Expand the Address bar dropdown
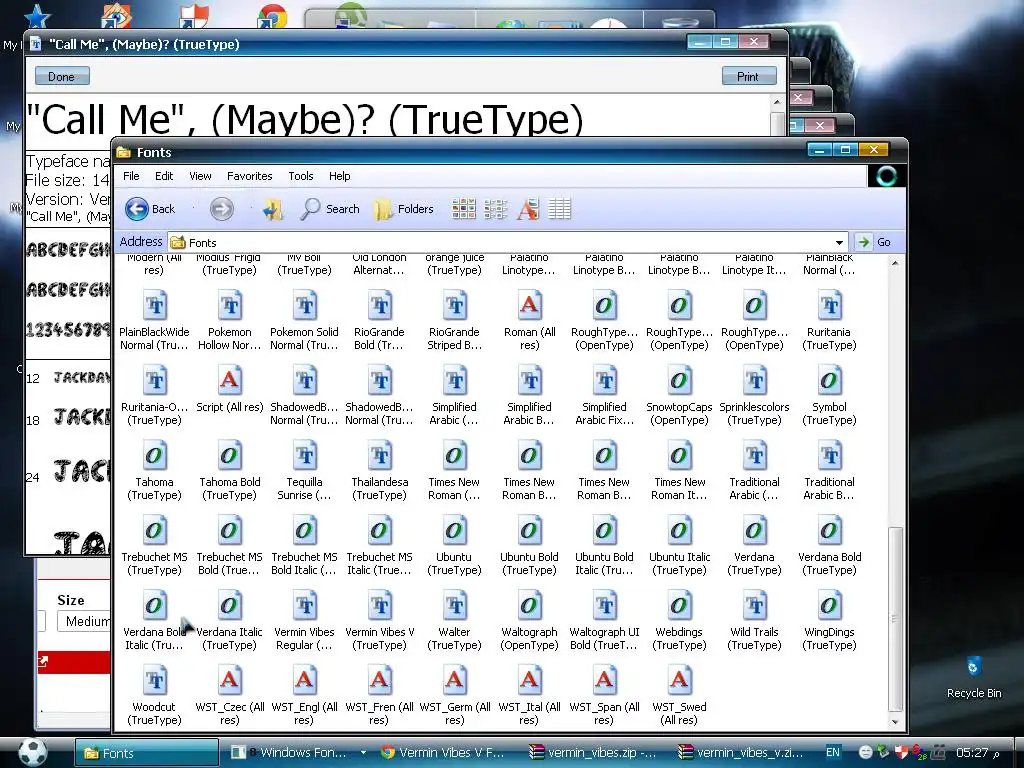 pos(839,242)
